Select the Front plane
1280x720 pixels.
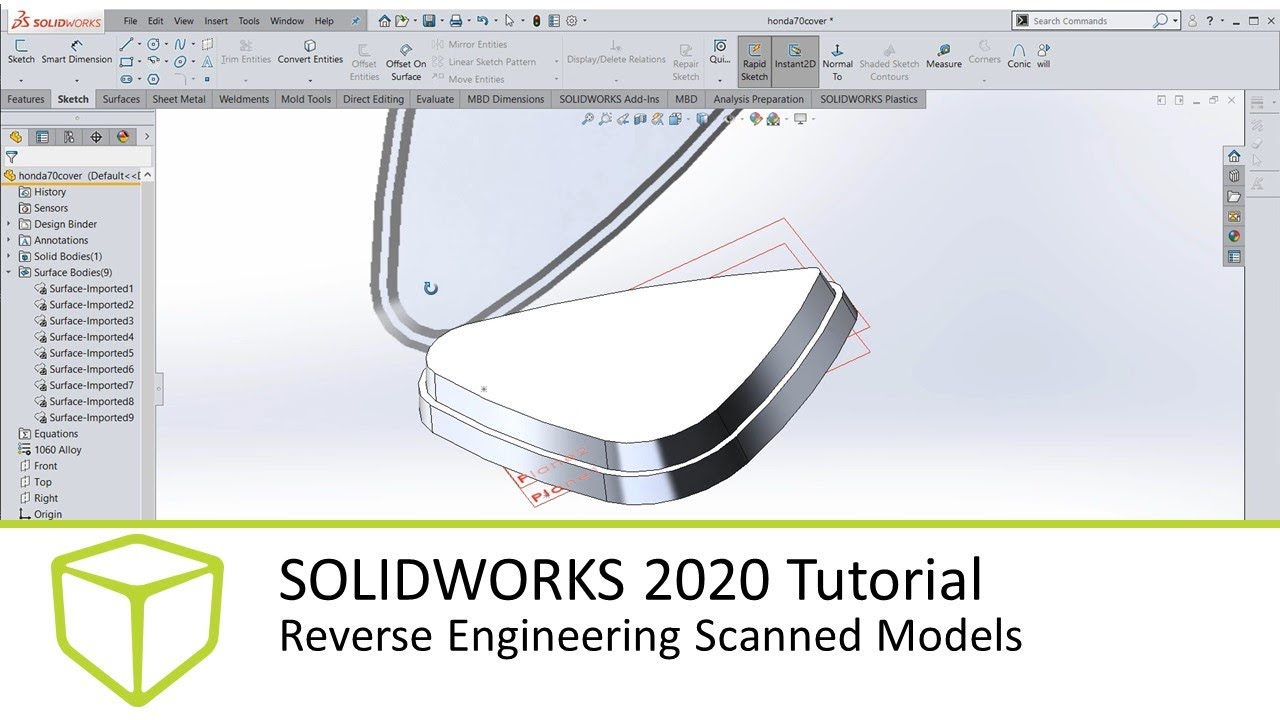38,466
